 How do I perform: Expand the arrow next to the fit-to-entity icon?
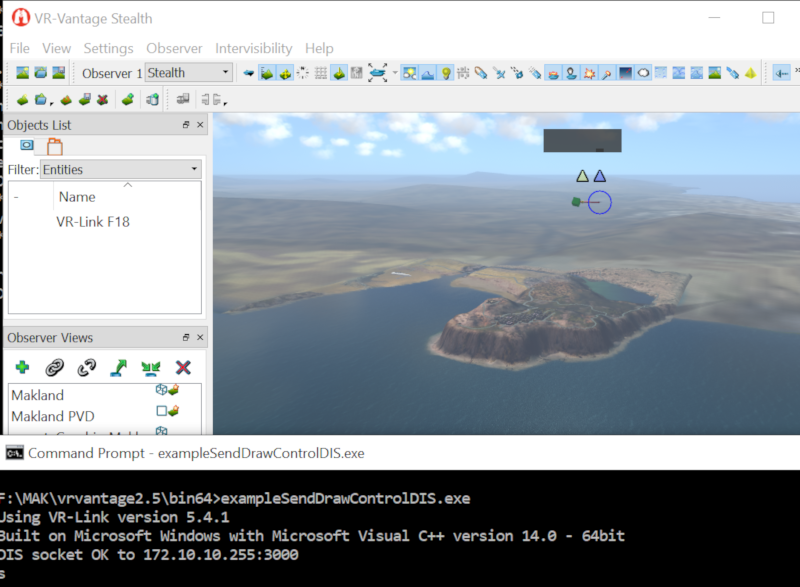point(394,73)
